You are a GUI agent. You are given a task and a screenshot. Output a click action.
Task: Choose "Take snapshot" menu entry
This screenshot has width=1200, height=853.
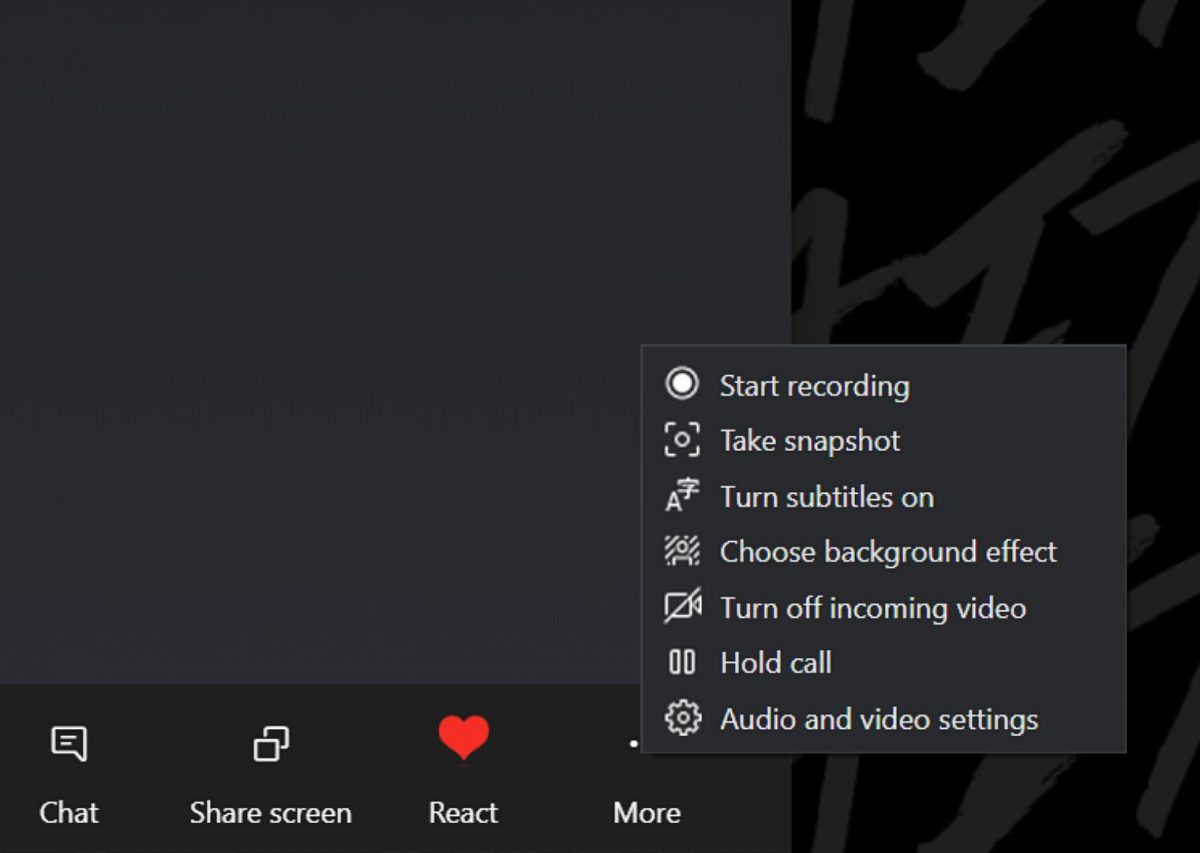pos(810,441)
